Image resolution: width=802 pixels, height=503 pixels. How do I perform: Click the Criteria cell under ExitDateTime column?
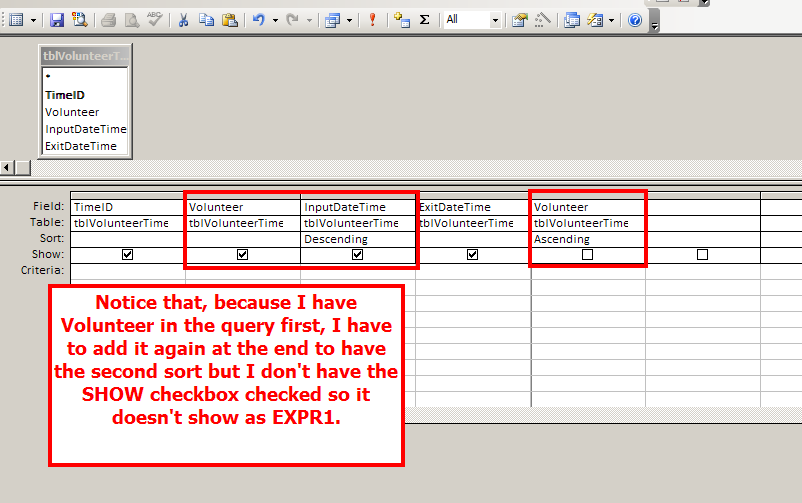click(473, 271)
